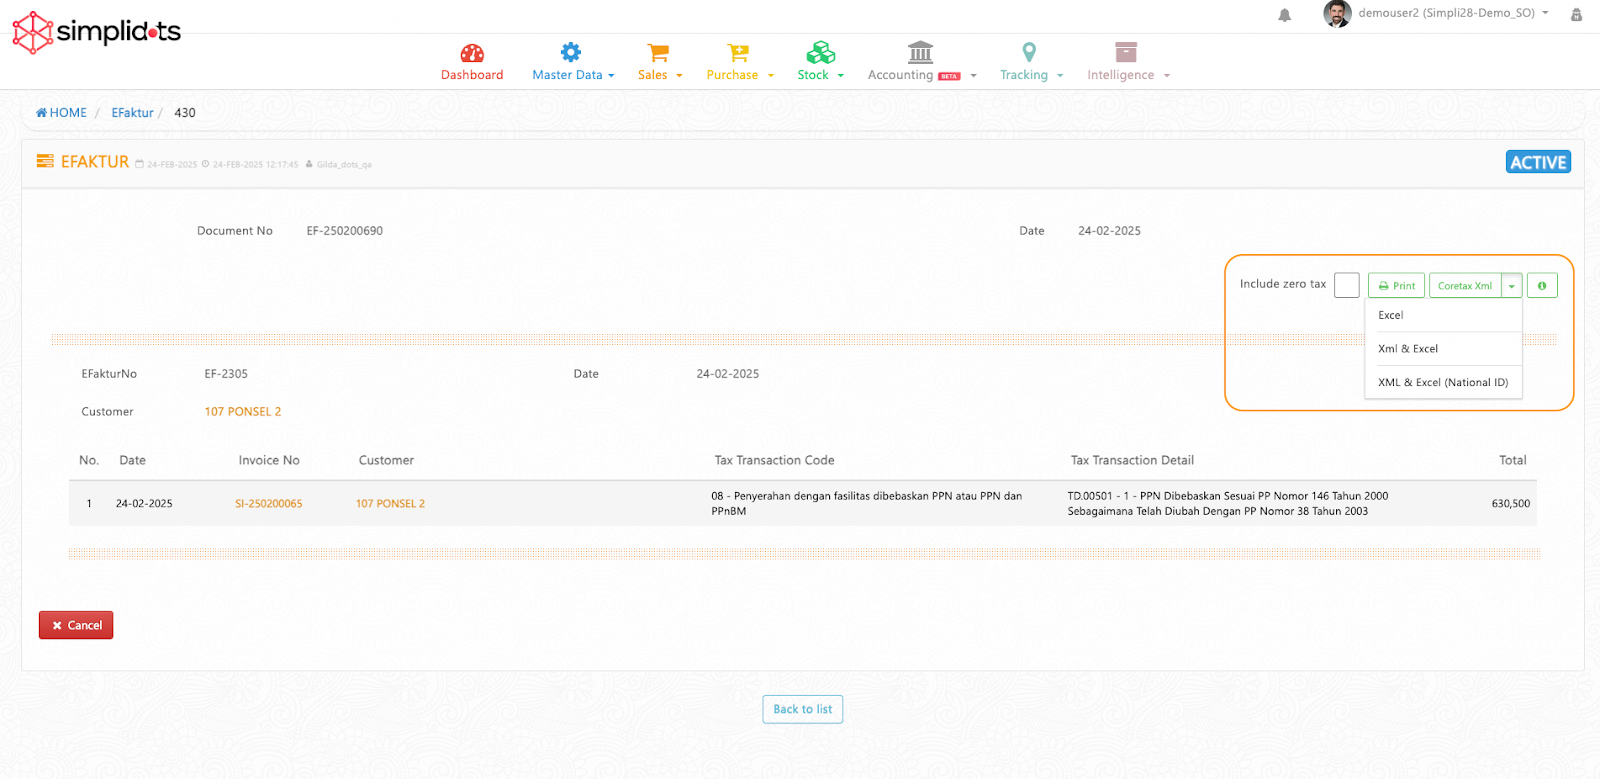Click the Dashboard gauge icon
The image size is (1600, 779).
[472, 53]
